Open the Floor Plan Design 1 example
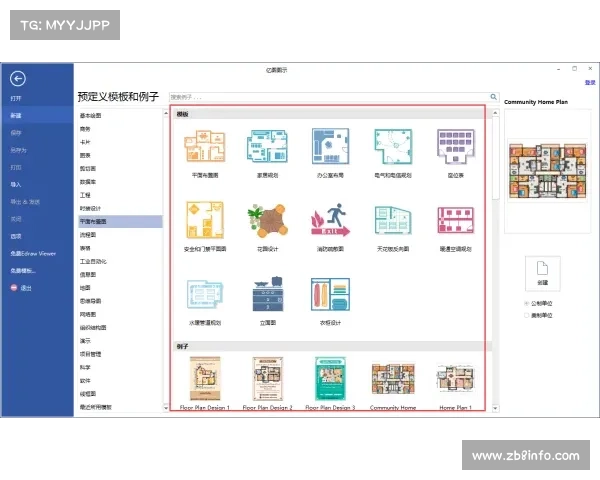 tap(204, 382)
